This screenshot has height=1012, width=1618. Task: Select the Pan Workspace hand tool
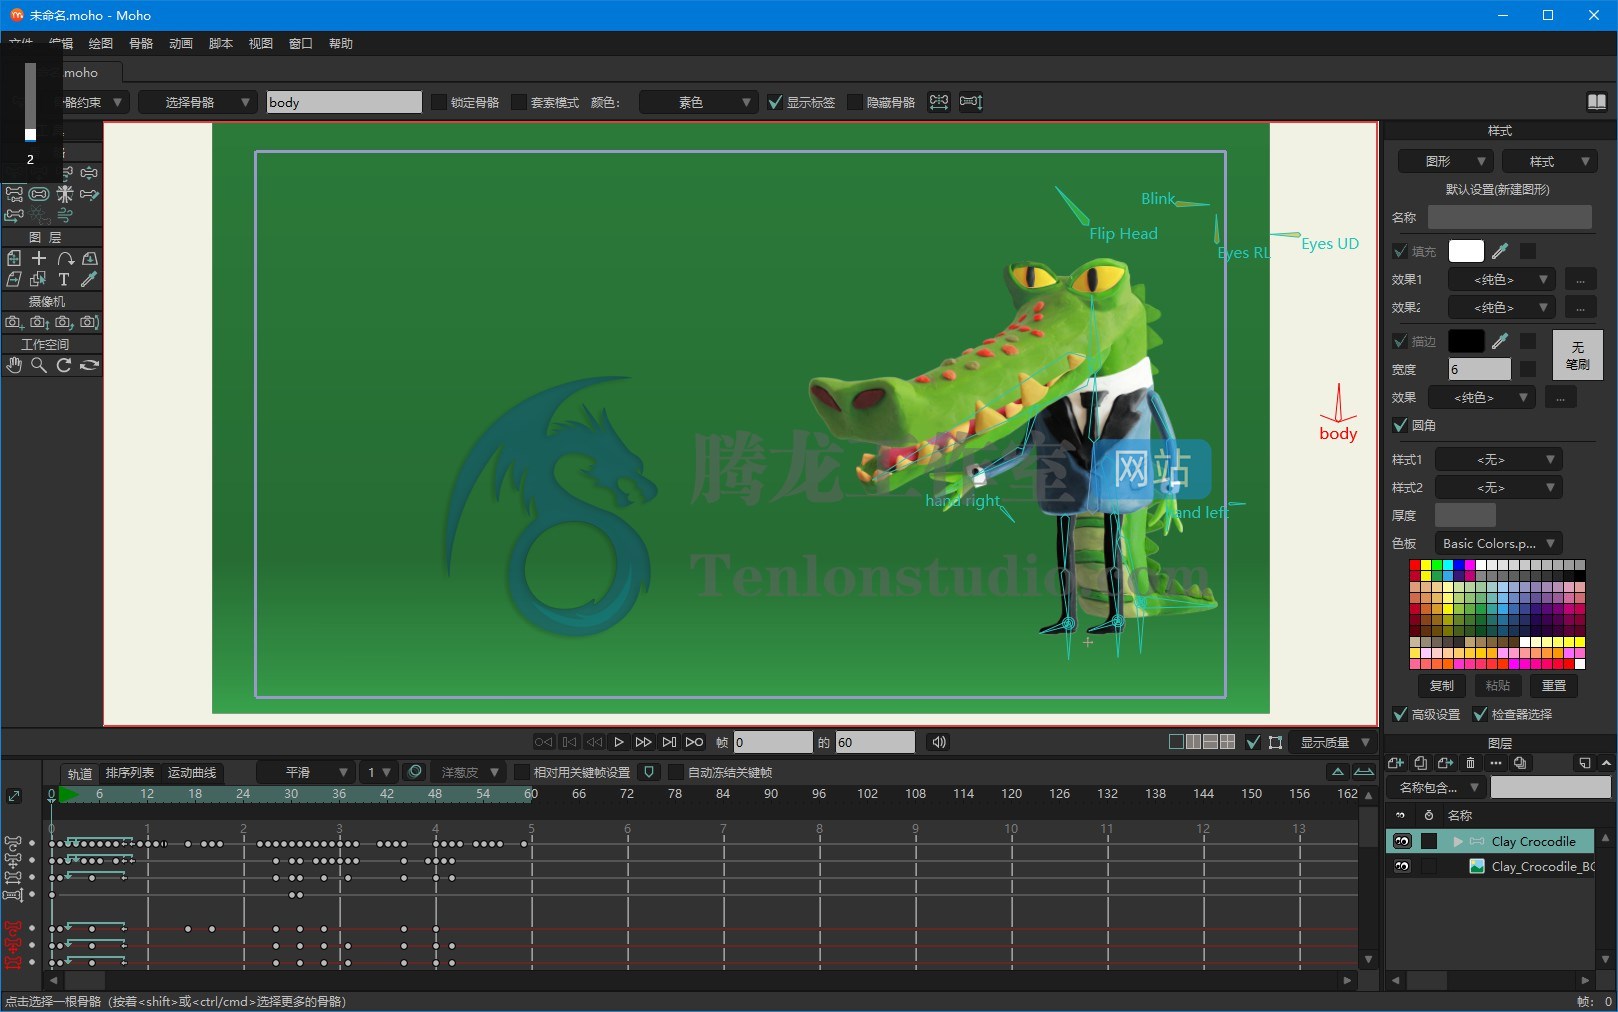14,365
